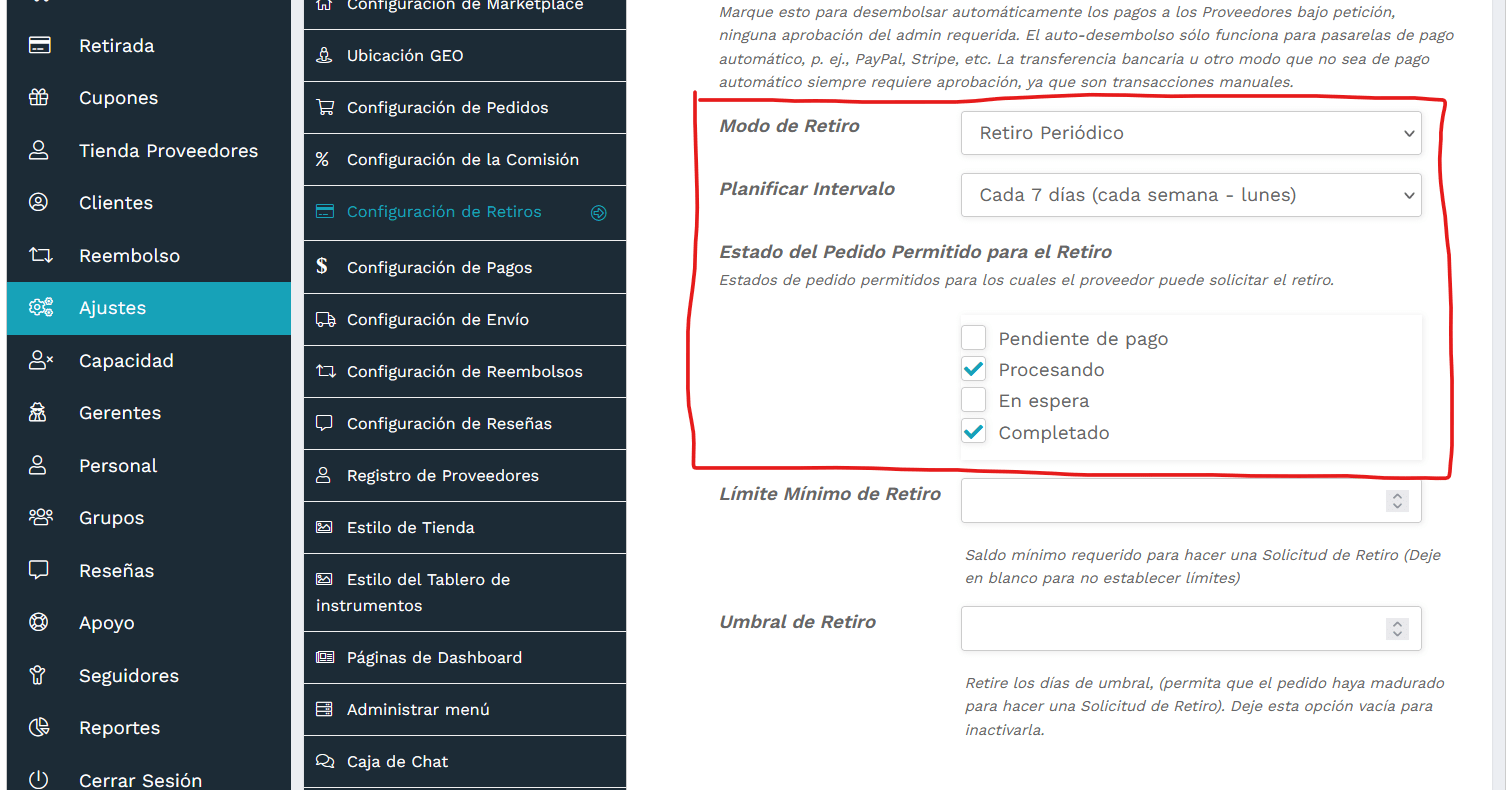
Task: Enable the Pendiente de pago checkbox
Action: [973, 337]
